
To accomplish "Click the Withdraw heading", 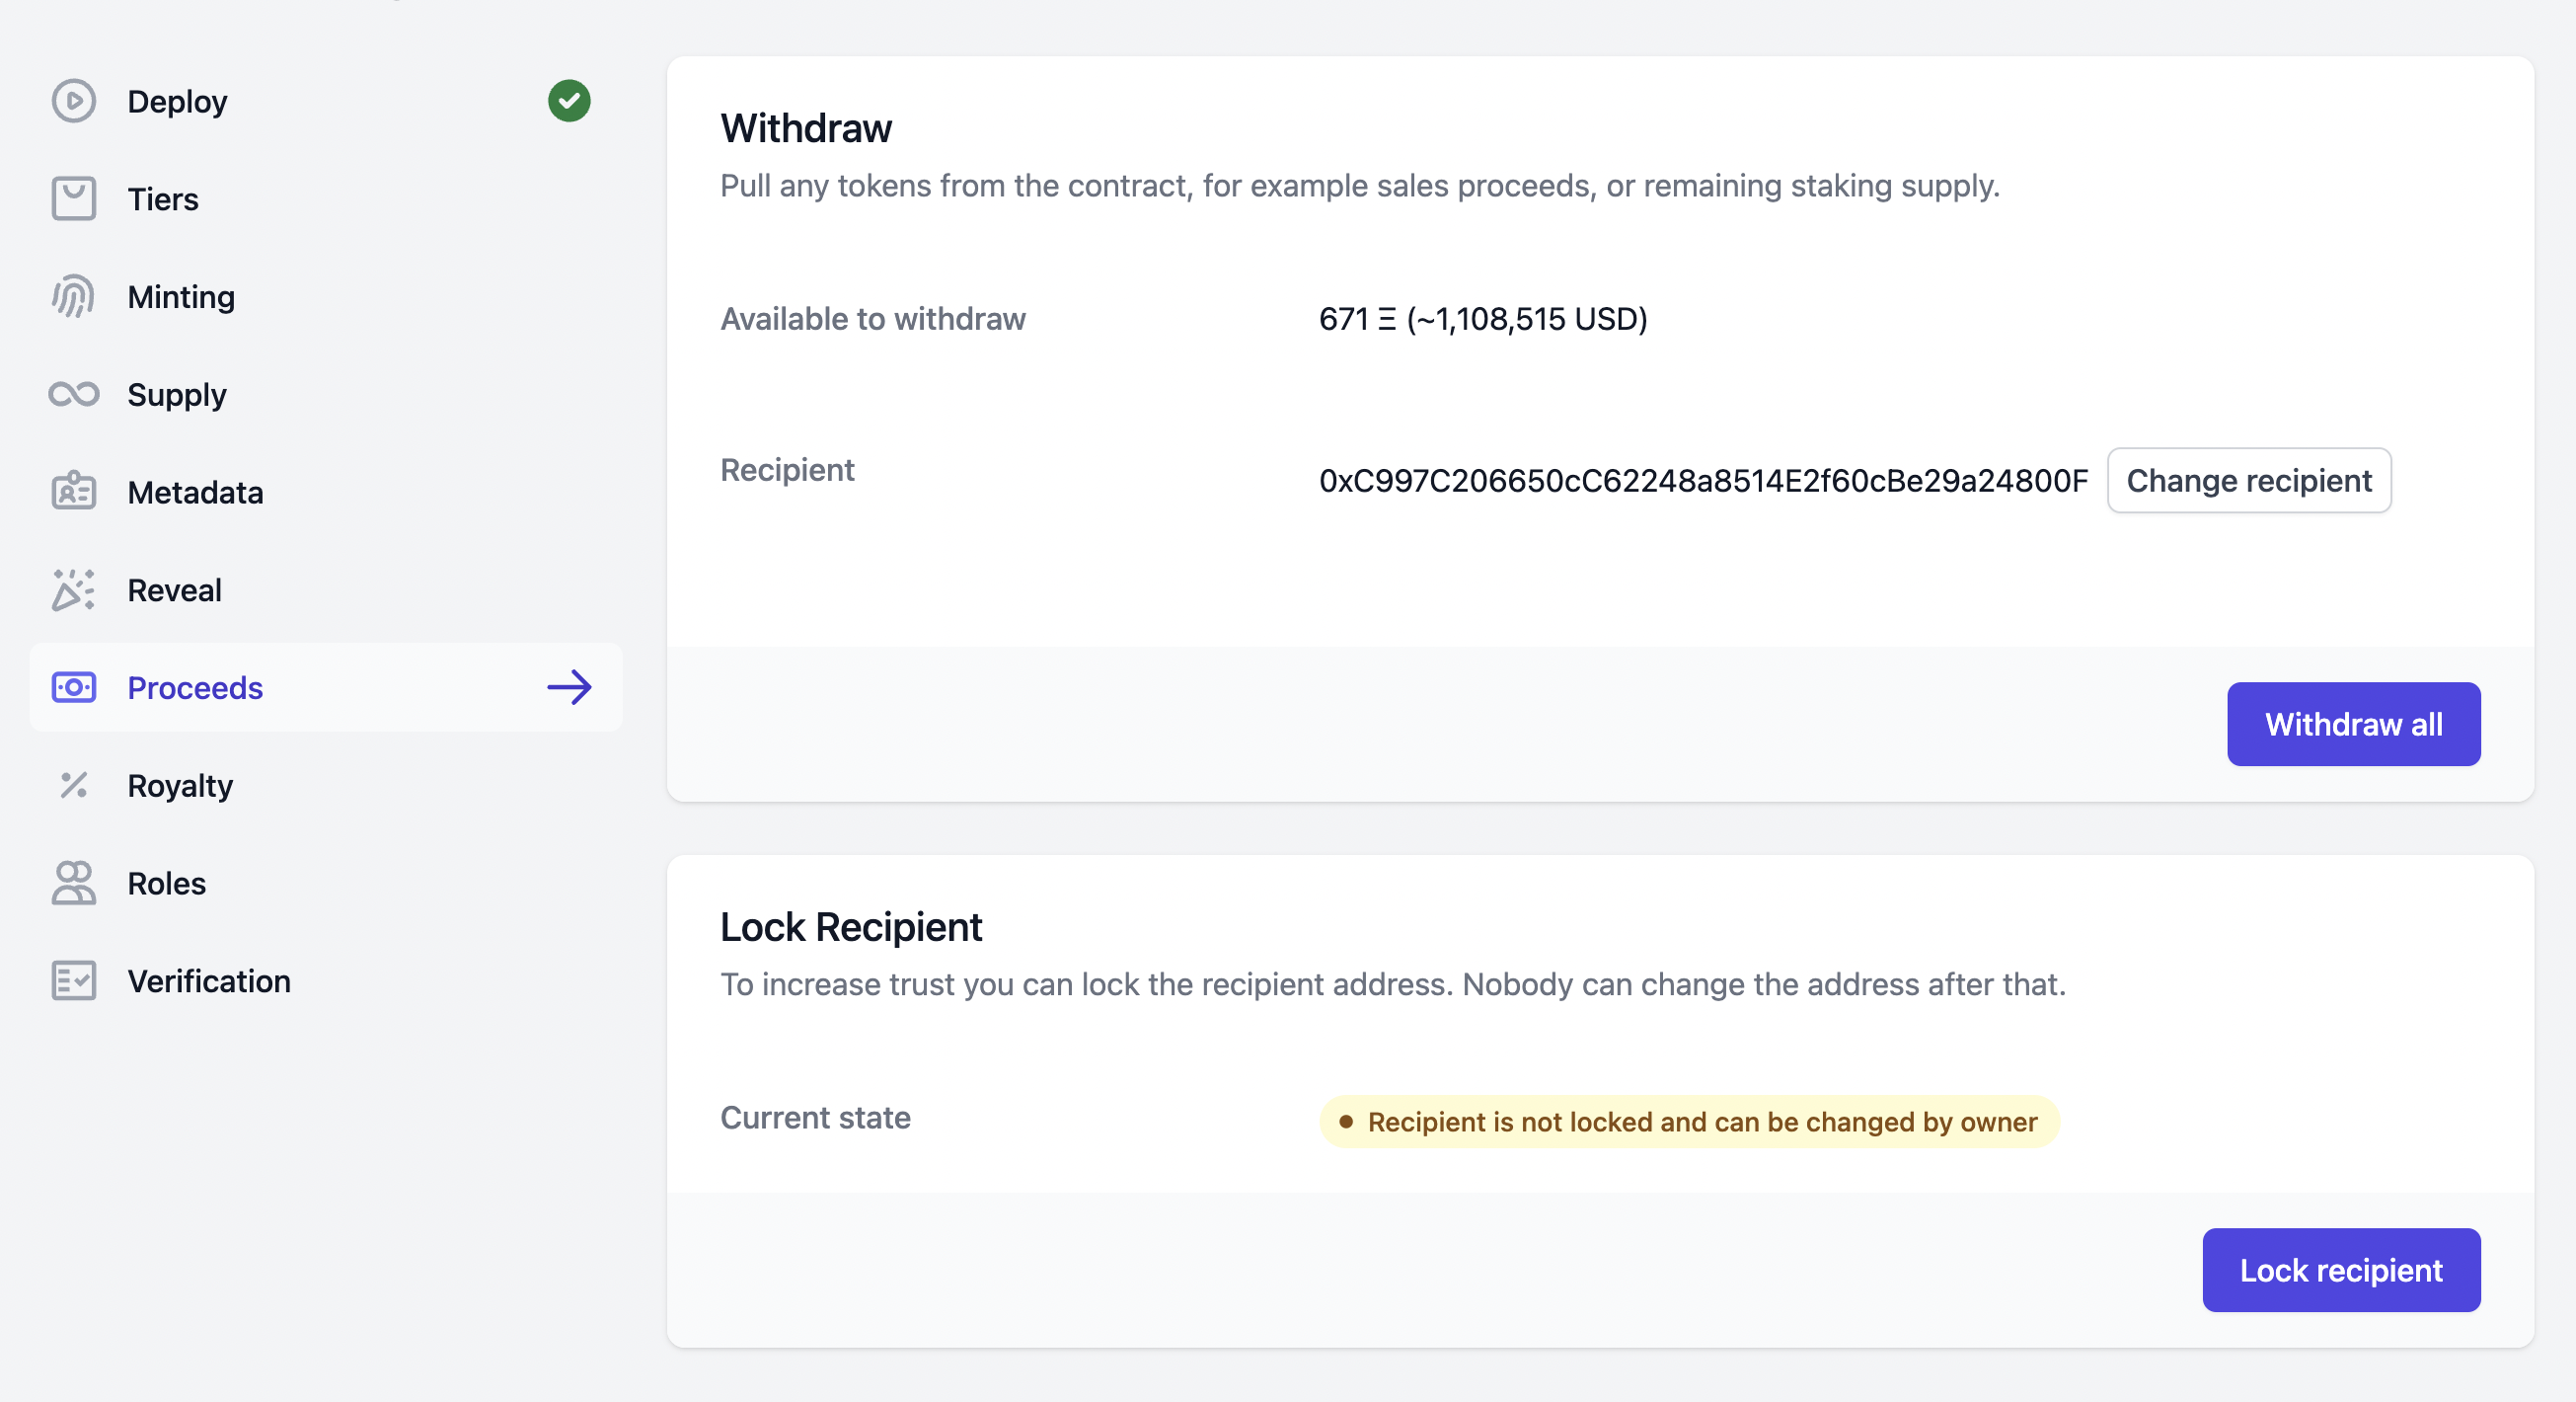I will (806, 128).
